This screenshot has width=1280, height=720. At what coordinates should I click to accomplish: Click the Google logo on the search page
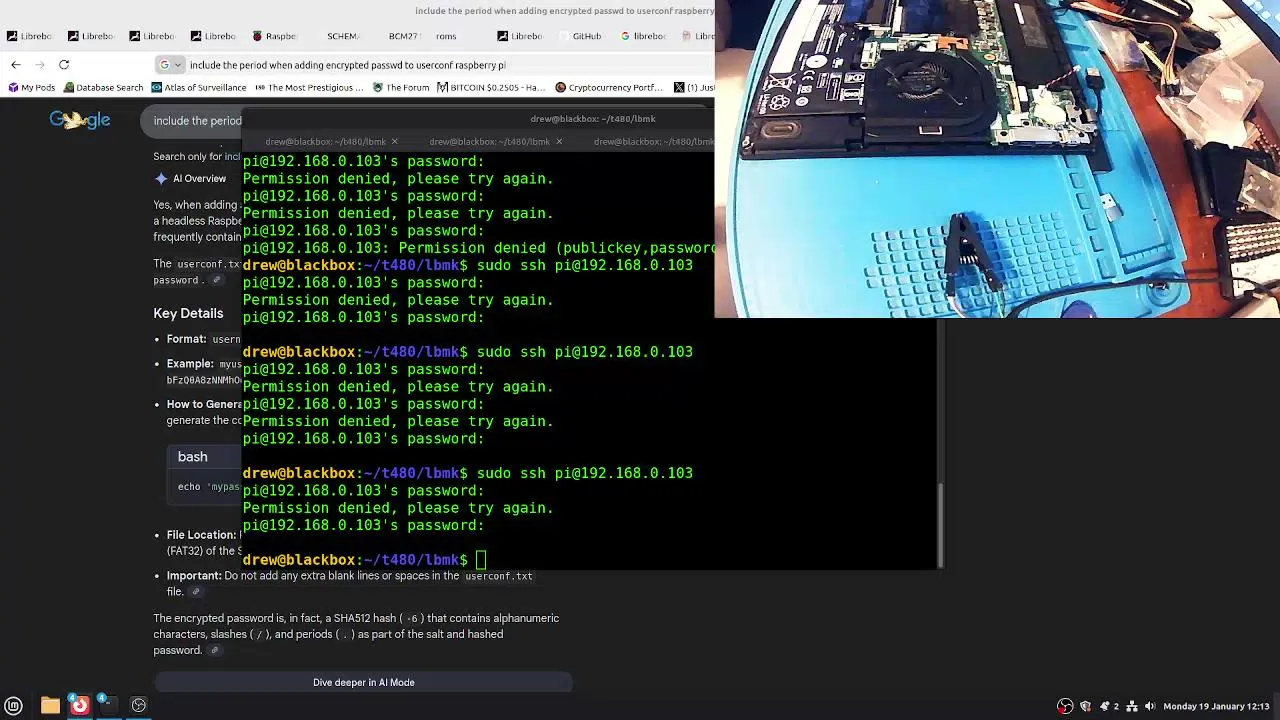click(x=80, y=120)
